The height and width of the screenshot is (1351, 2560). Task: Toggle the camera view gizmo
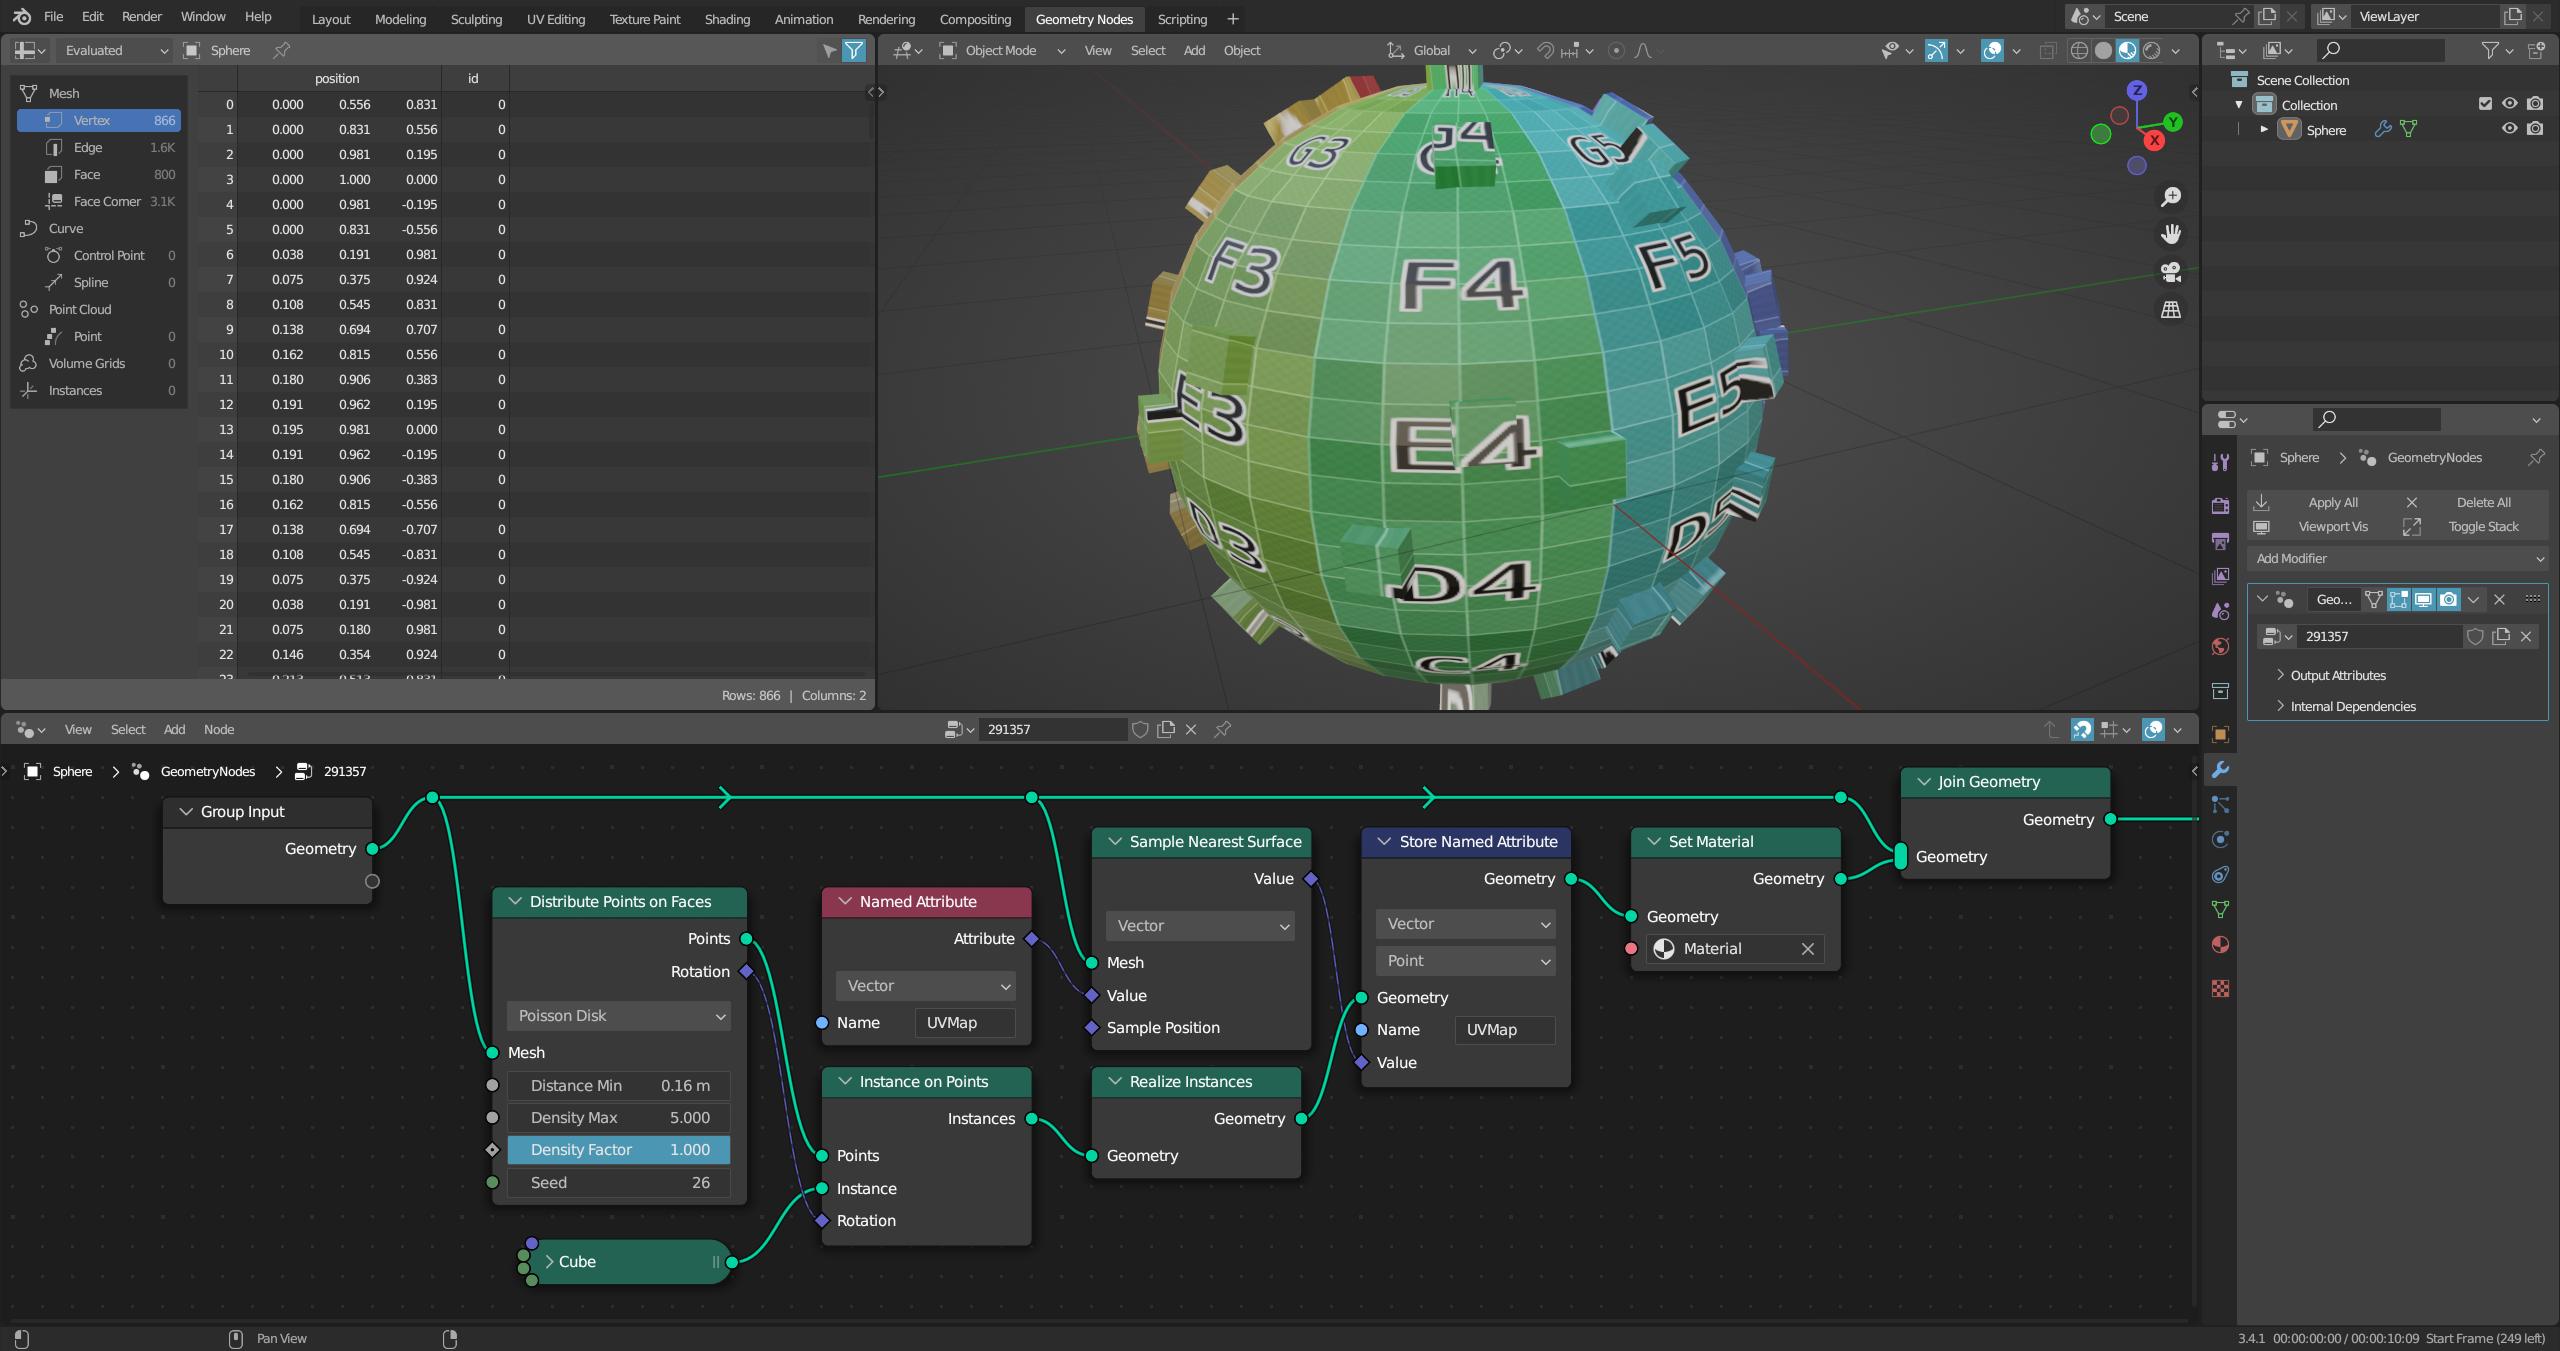[2171, 272]
